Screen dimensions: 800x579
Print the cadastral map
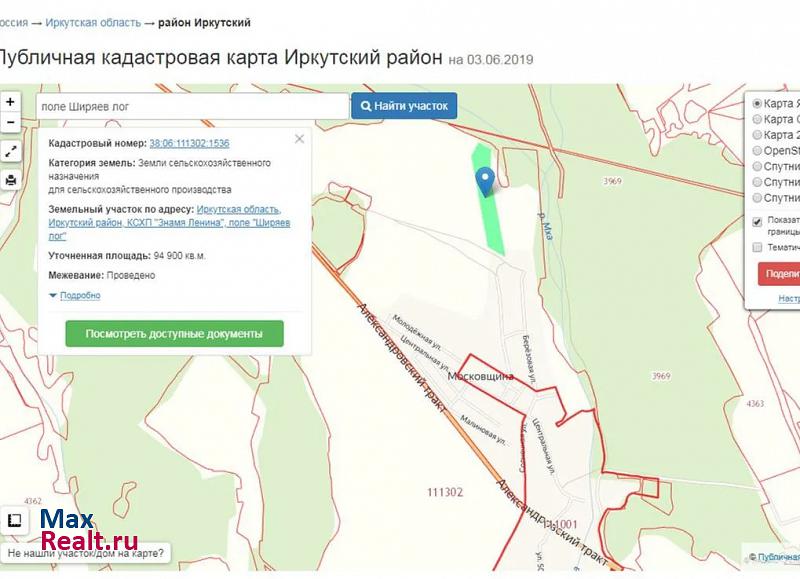(x=10, y=180)
